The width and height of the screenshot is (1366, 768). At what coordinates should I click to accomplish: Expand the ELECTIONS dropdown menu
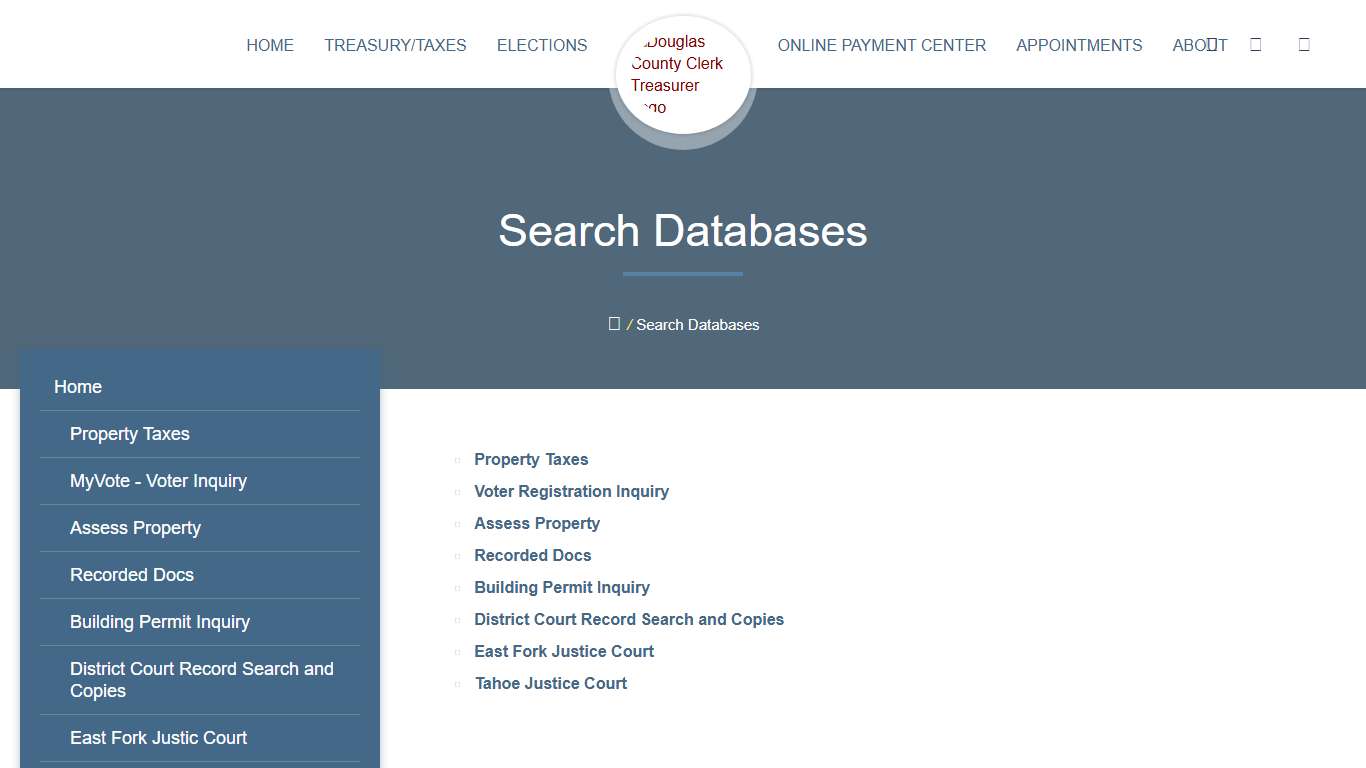tap(542, 45)
